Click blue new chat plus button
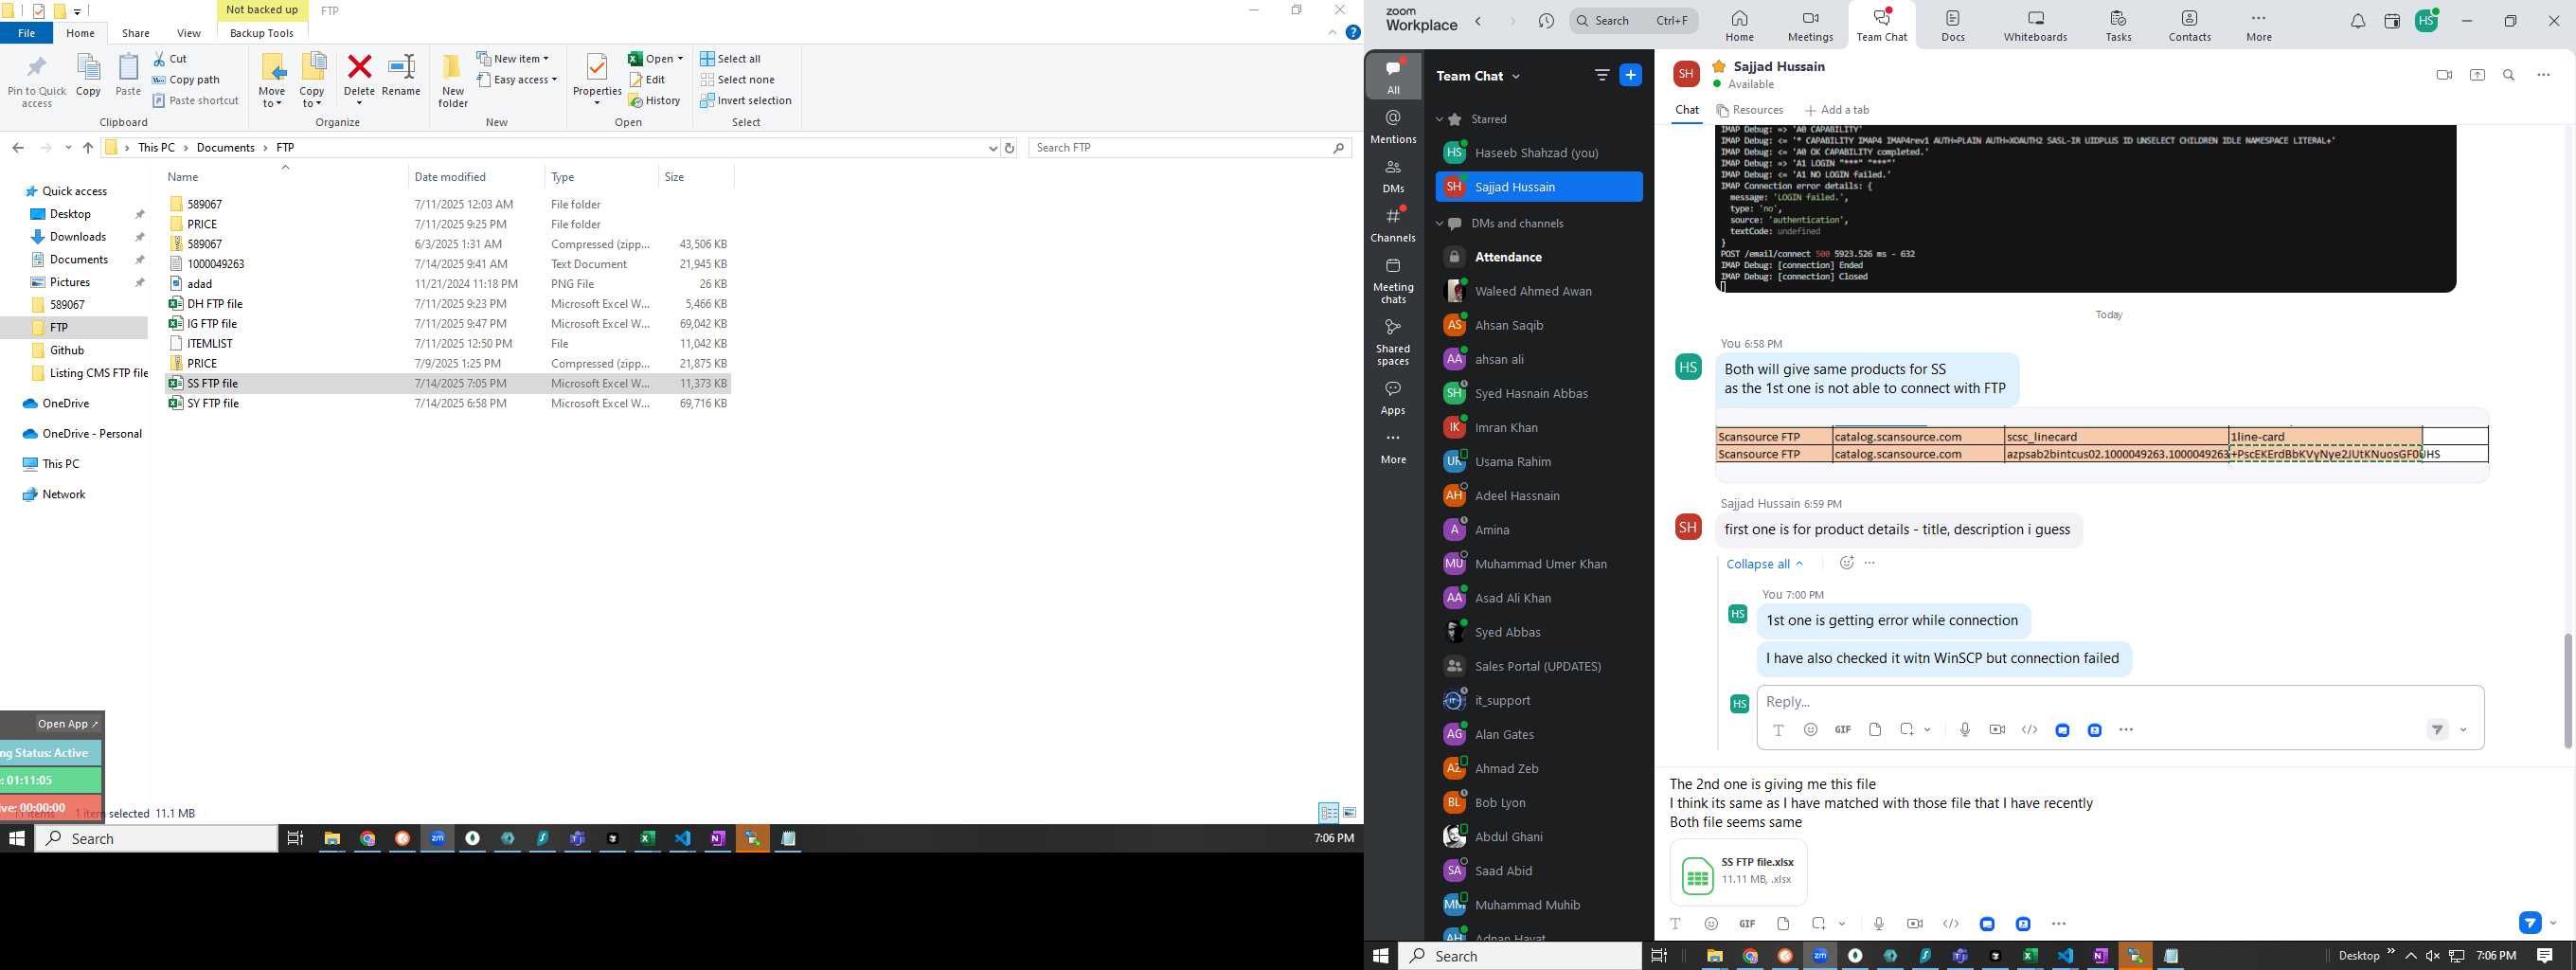This screenshot has width=2576, height=970. tap(1630, 75)
